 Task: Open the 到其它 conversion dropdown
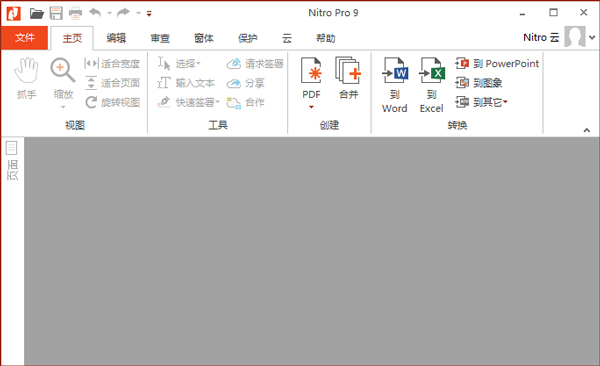point(481,102)
